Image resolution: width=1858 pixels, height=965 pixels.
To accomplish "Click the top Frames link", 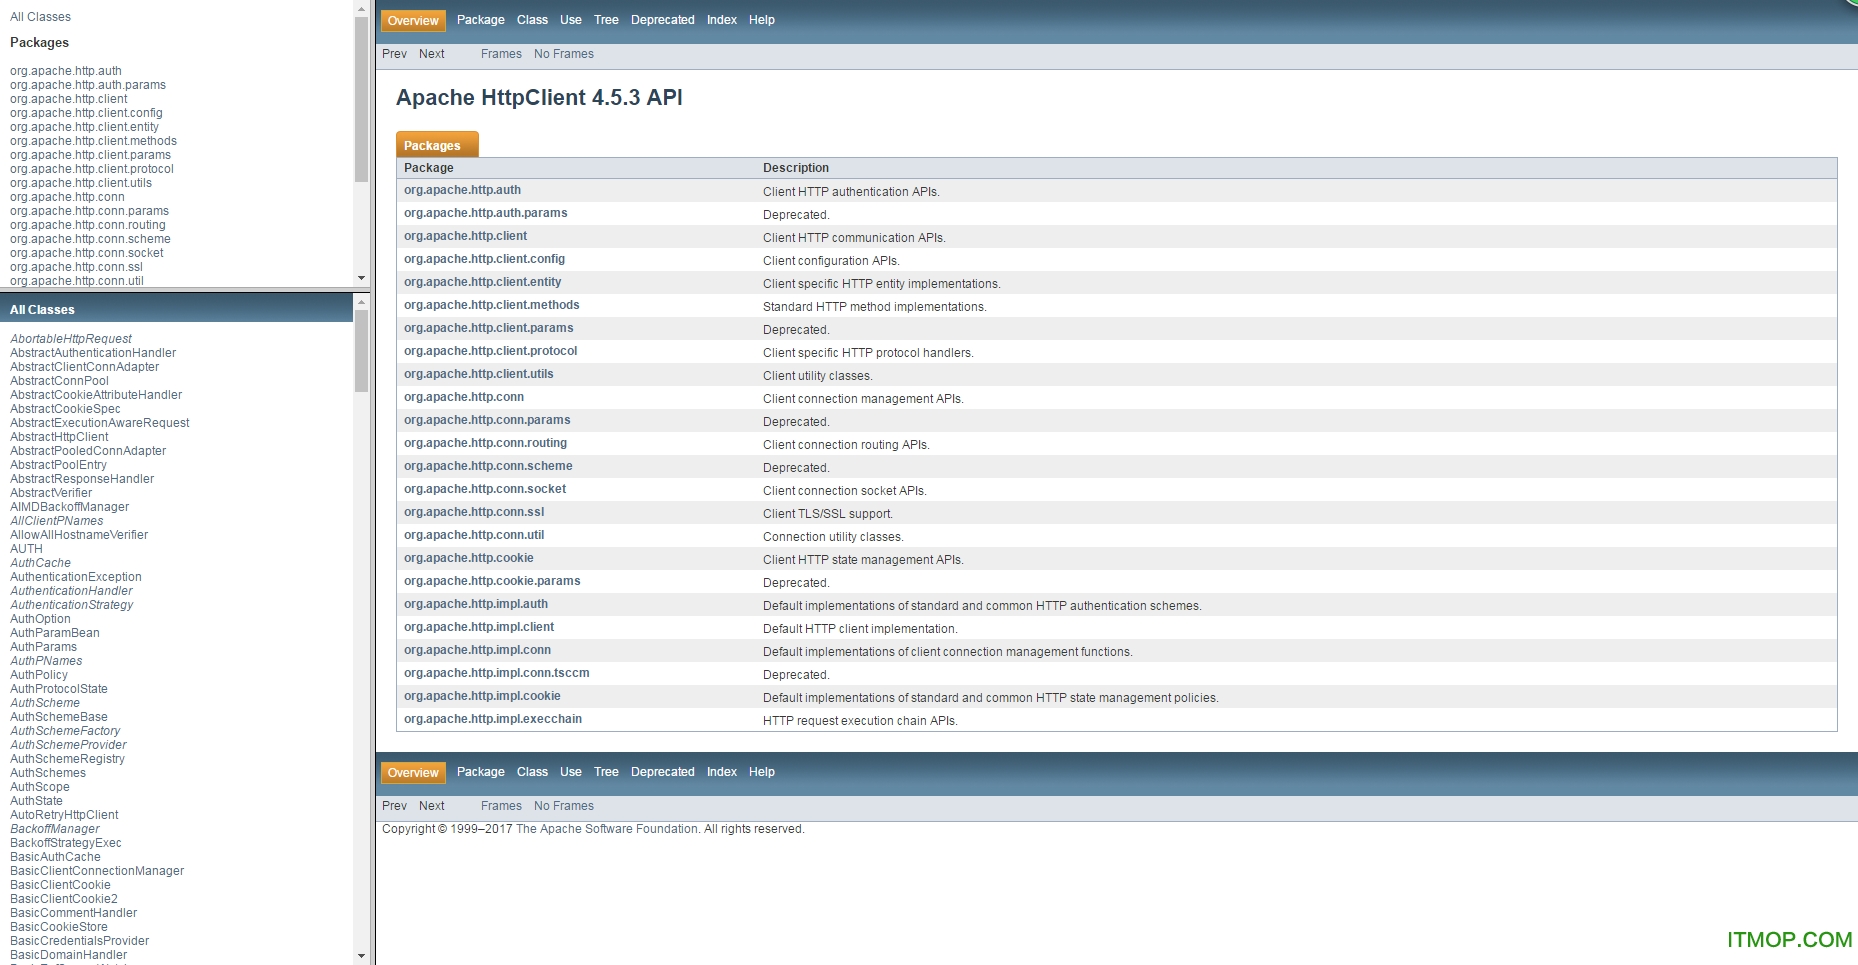I will pos(501,54).
